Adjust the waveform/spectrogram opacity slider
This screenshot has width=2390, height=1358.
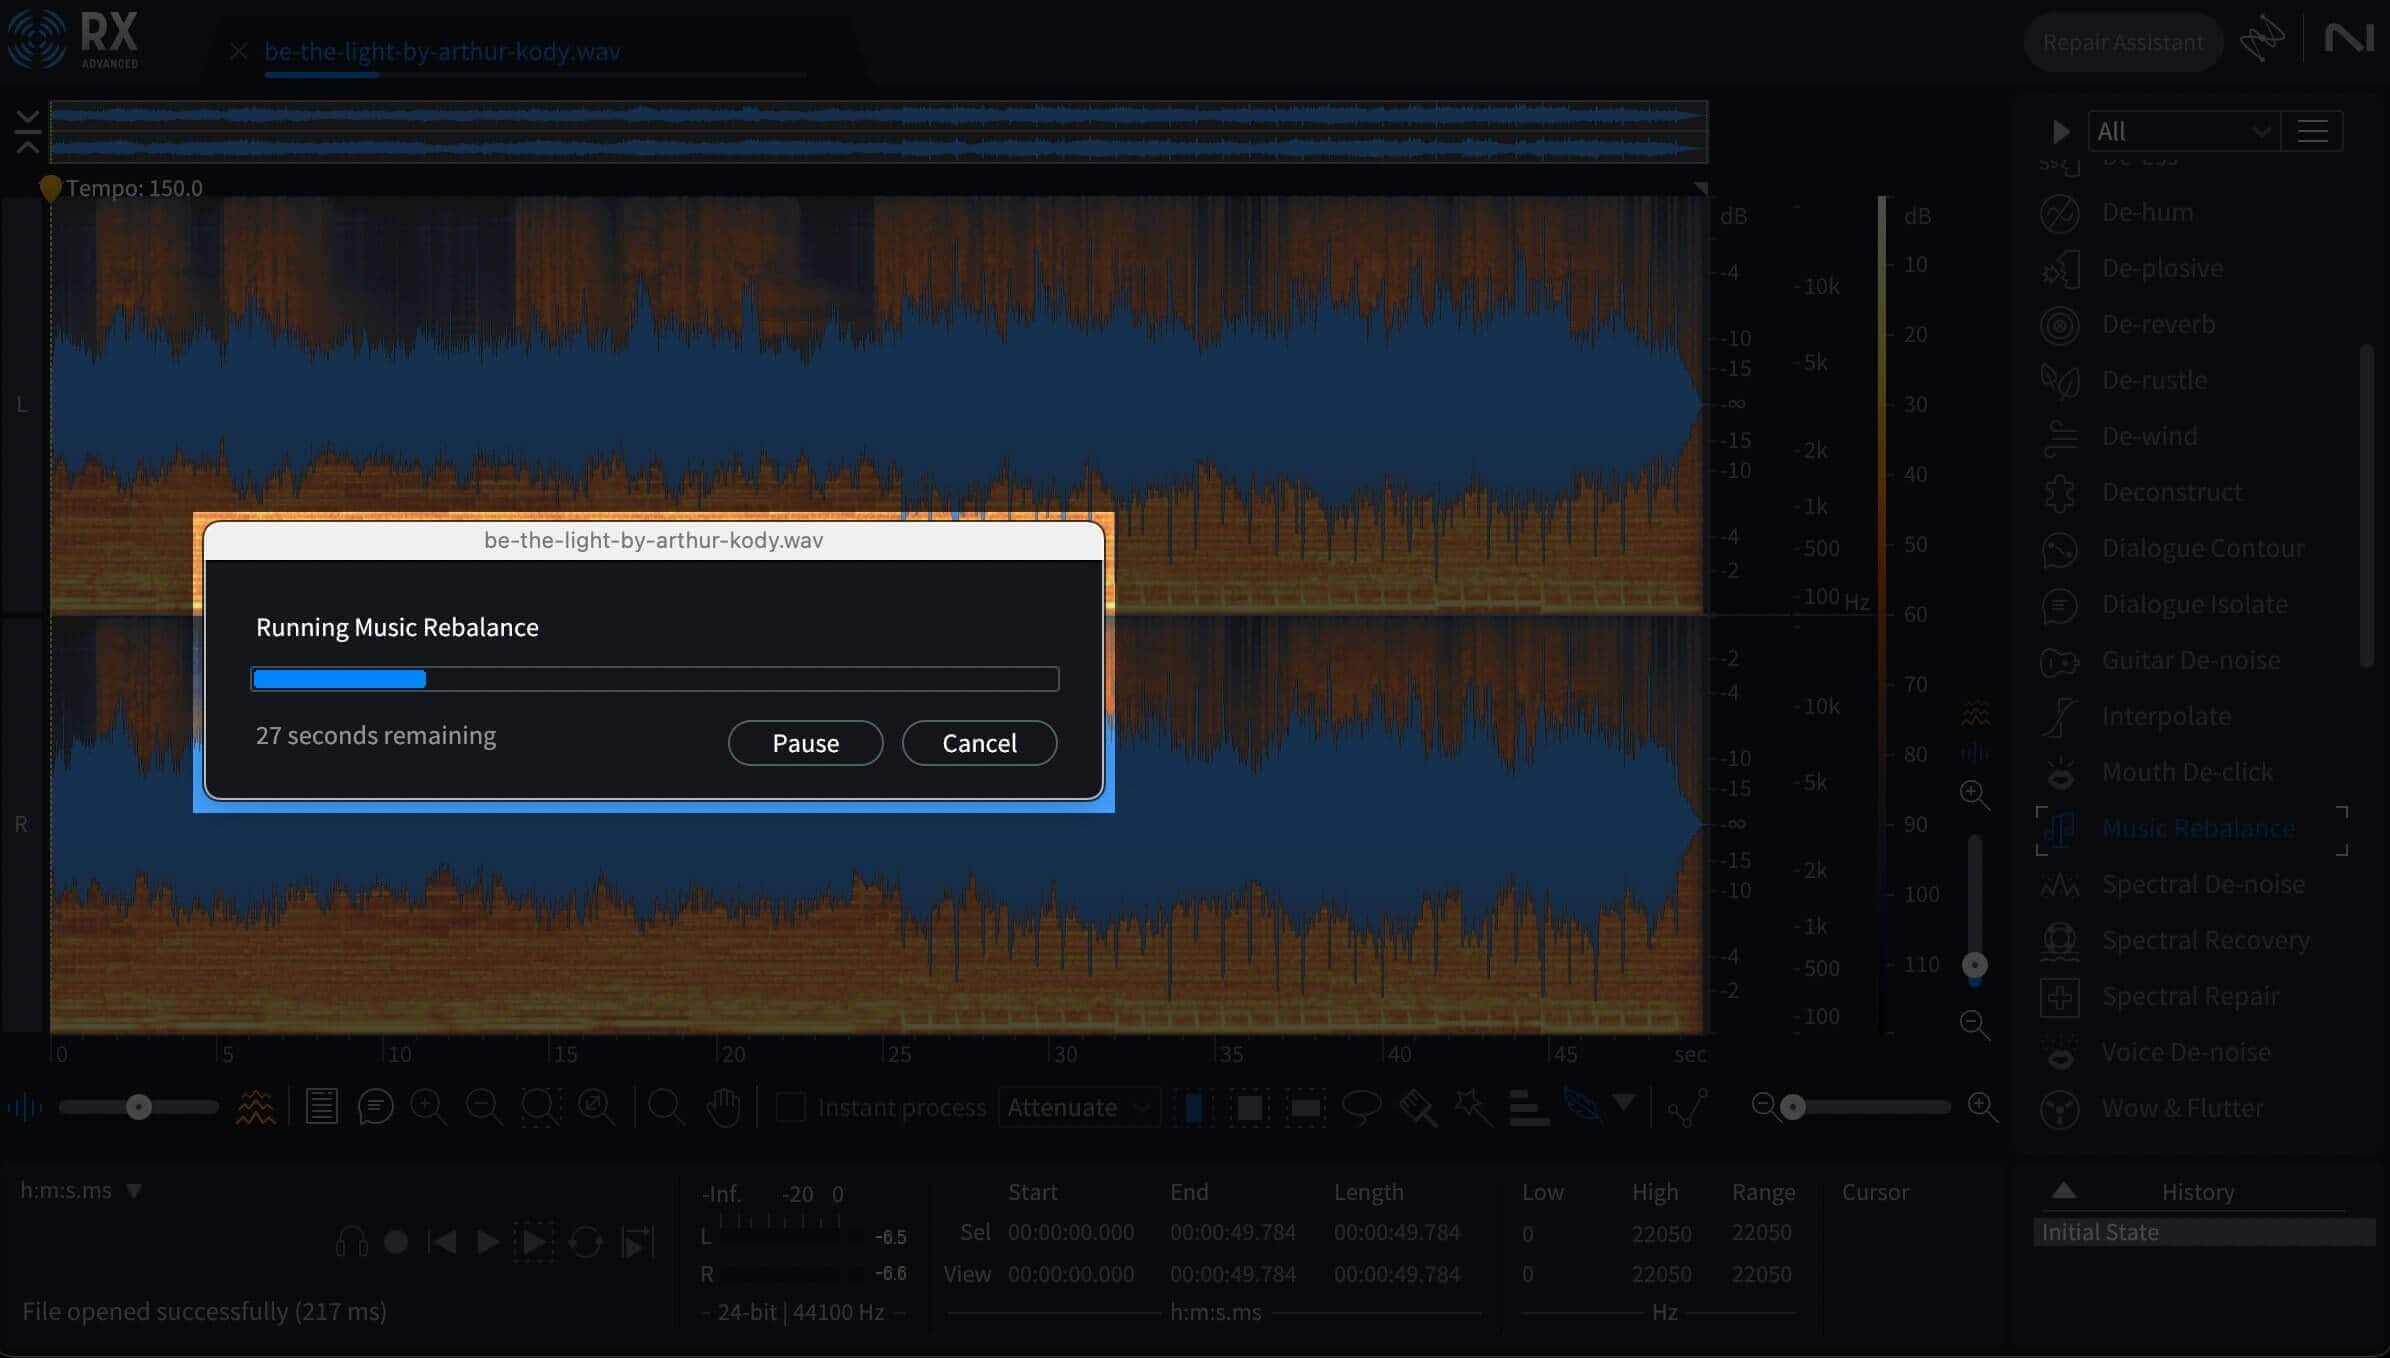pos(139,1107)
